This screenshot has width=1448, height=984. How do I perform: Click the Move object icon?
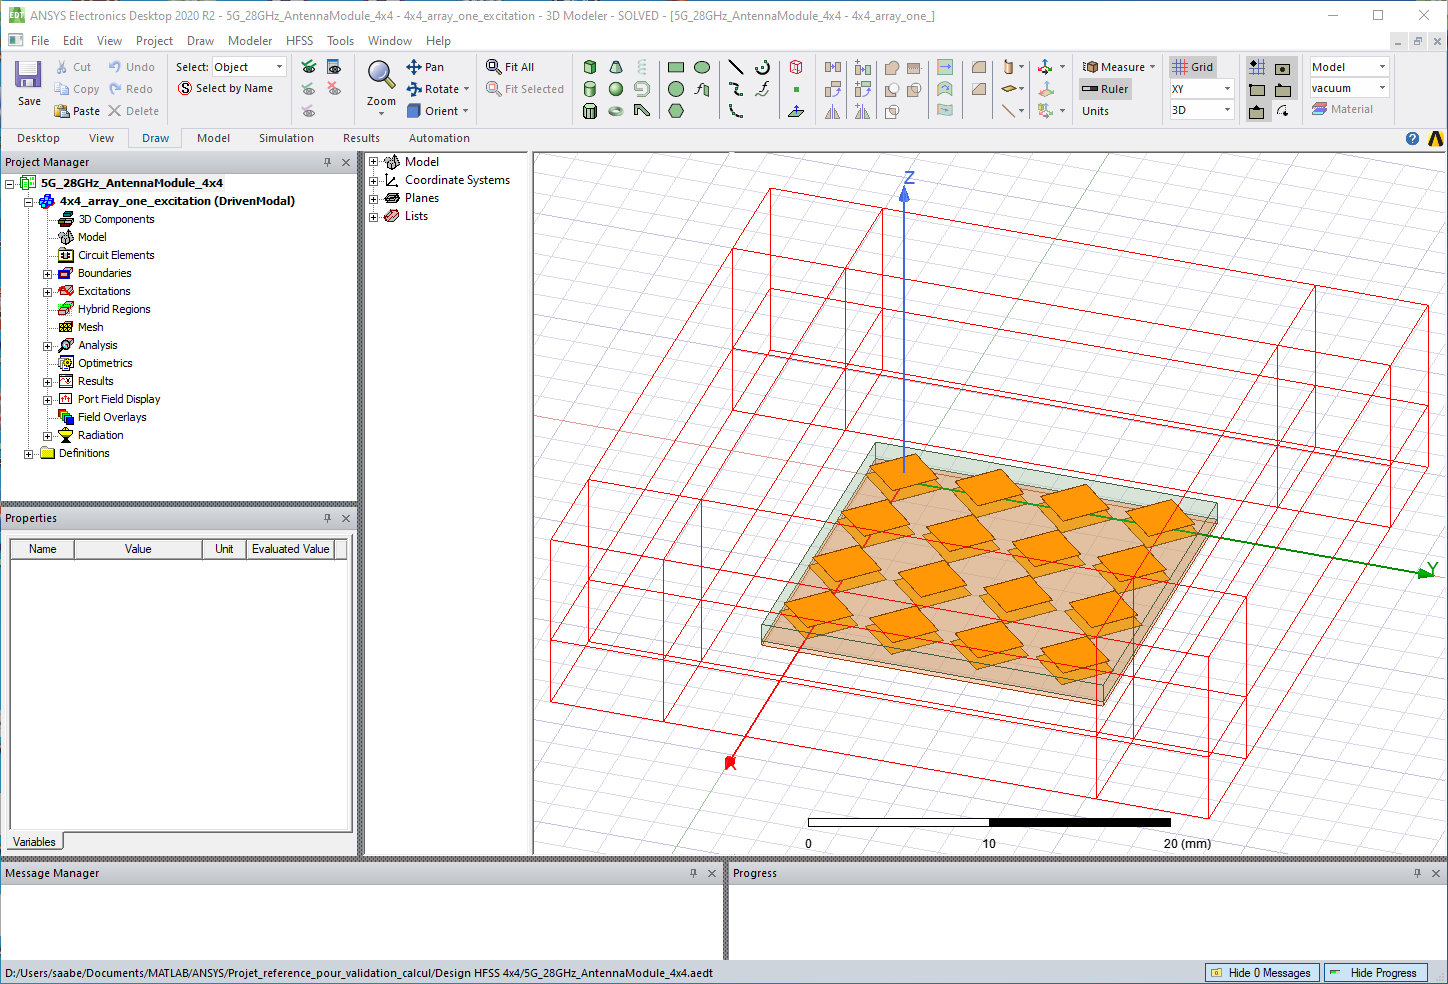click(832, 67)
